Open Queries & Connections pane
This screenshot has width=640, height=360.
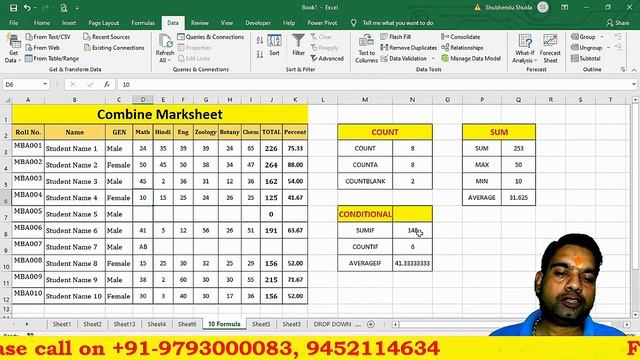tap(211, 37)
